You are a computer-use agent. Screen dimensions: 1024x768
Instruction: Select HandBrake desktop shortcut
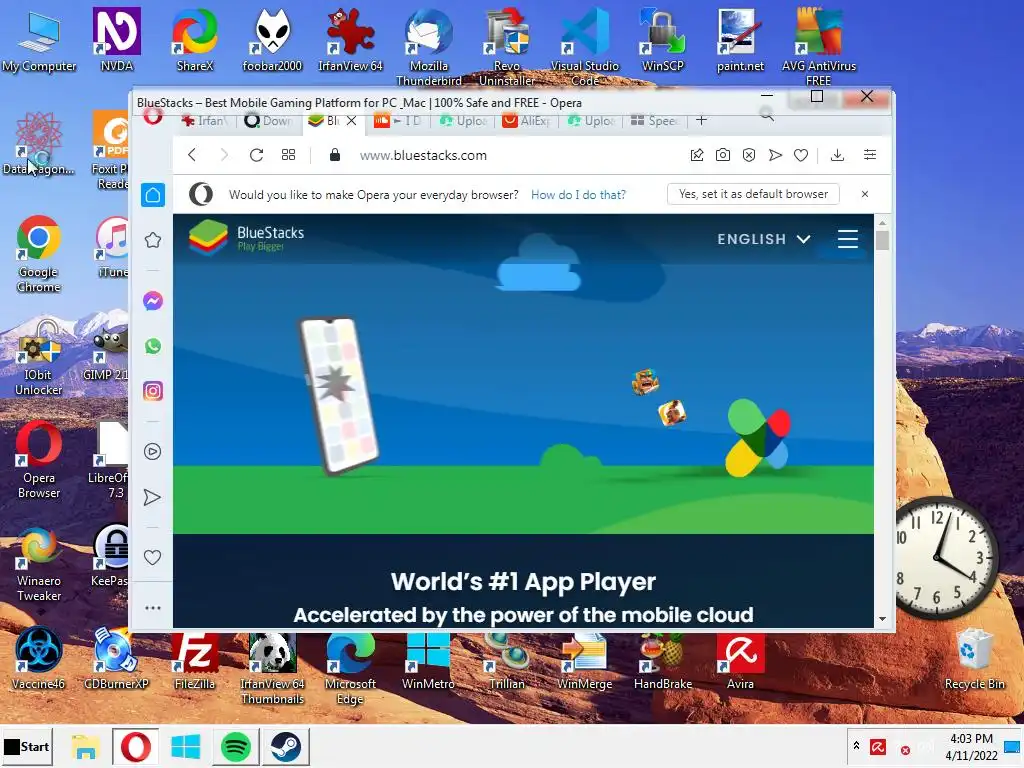(x=662, y=660)
